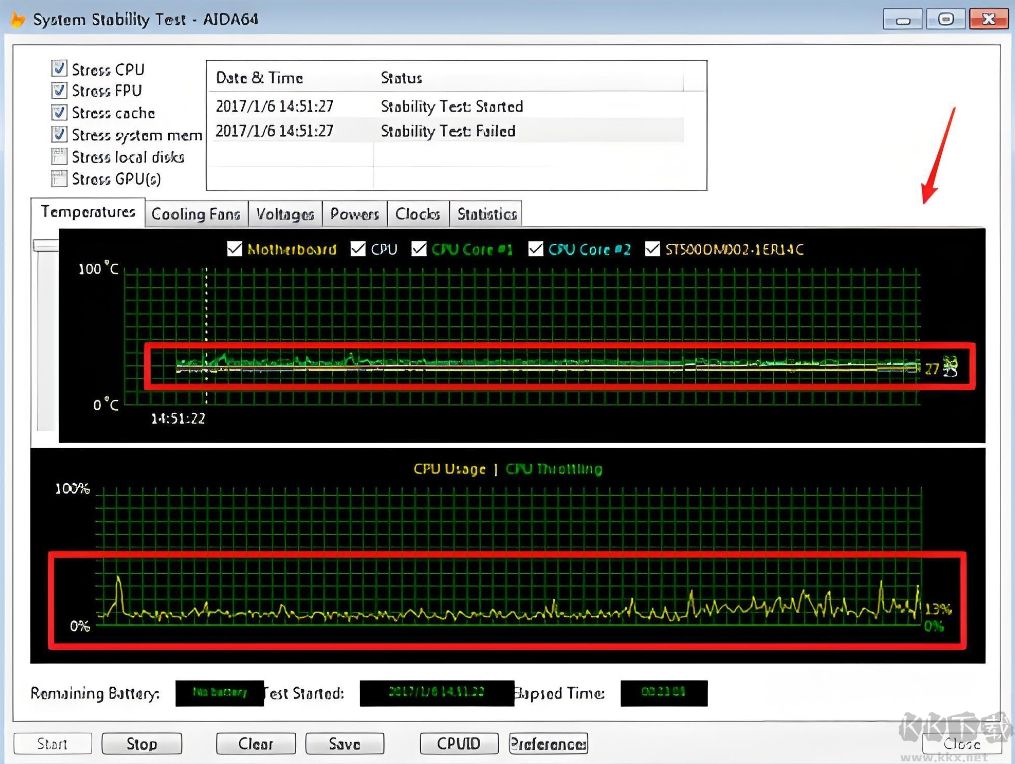Switch to the Cooling Fans tab
The image size is (1015, 764).
[x=196, y=214]
